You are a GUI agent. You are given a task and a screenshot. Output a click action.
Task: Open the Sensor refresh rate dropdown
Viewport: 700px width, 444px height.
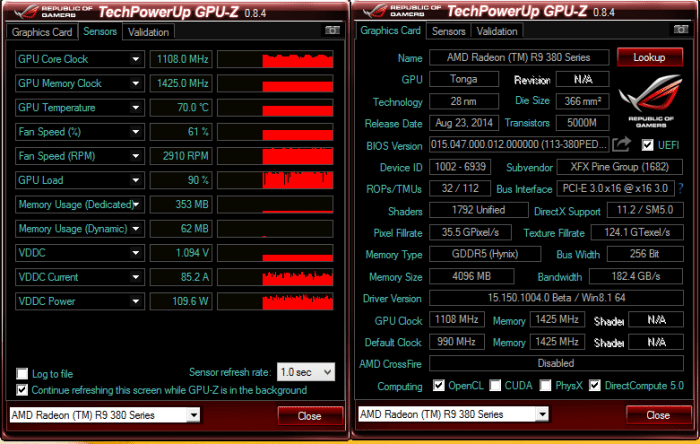[x=306, y=372]
